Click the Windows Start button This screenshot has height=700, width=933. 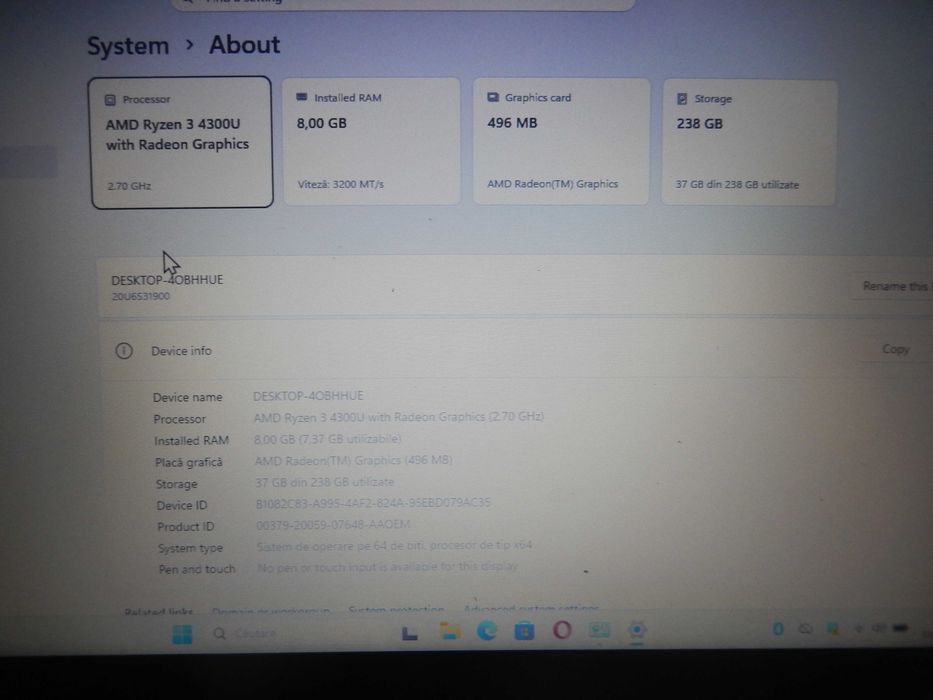pos(182,634)
